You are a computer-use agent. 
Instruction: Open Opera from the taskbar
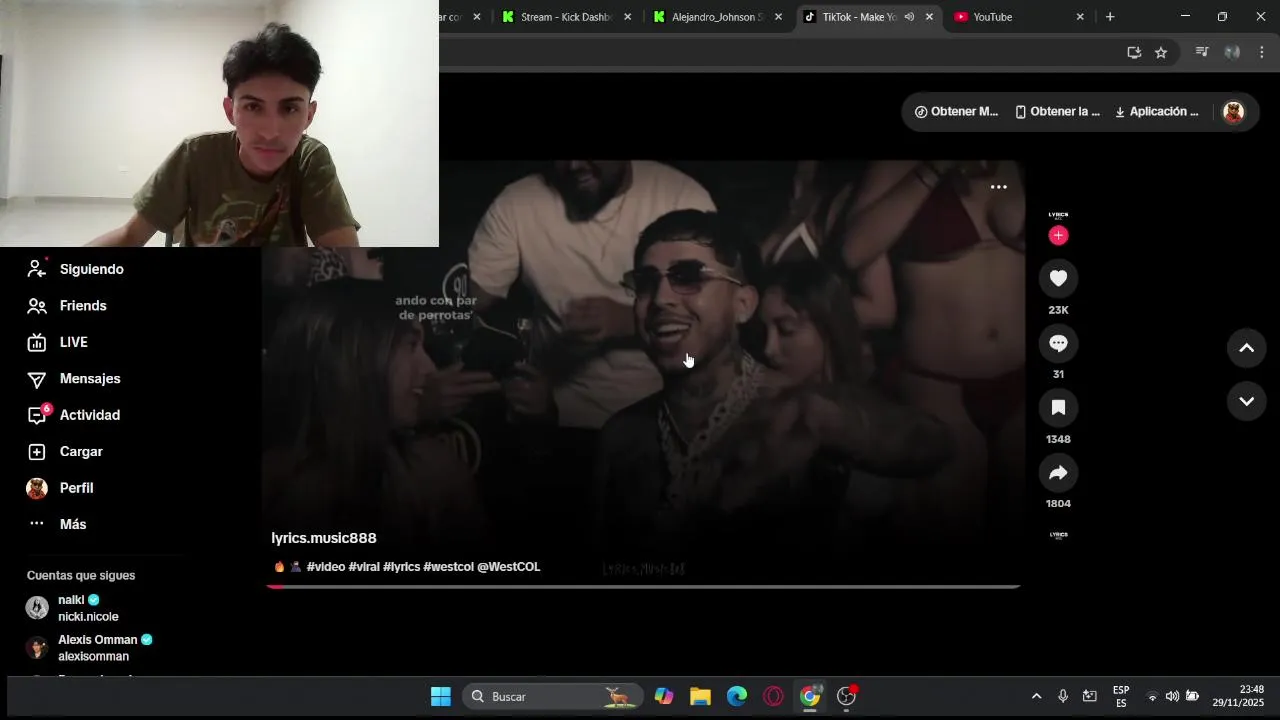point(773,697)
